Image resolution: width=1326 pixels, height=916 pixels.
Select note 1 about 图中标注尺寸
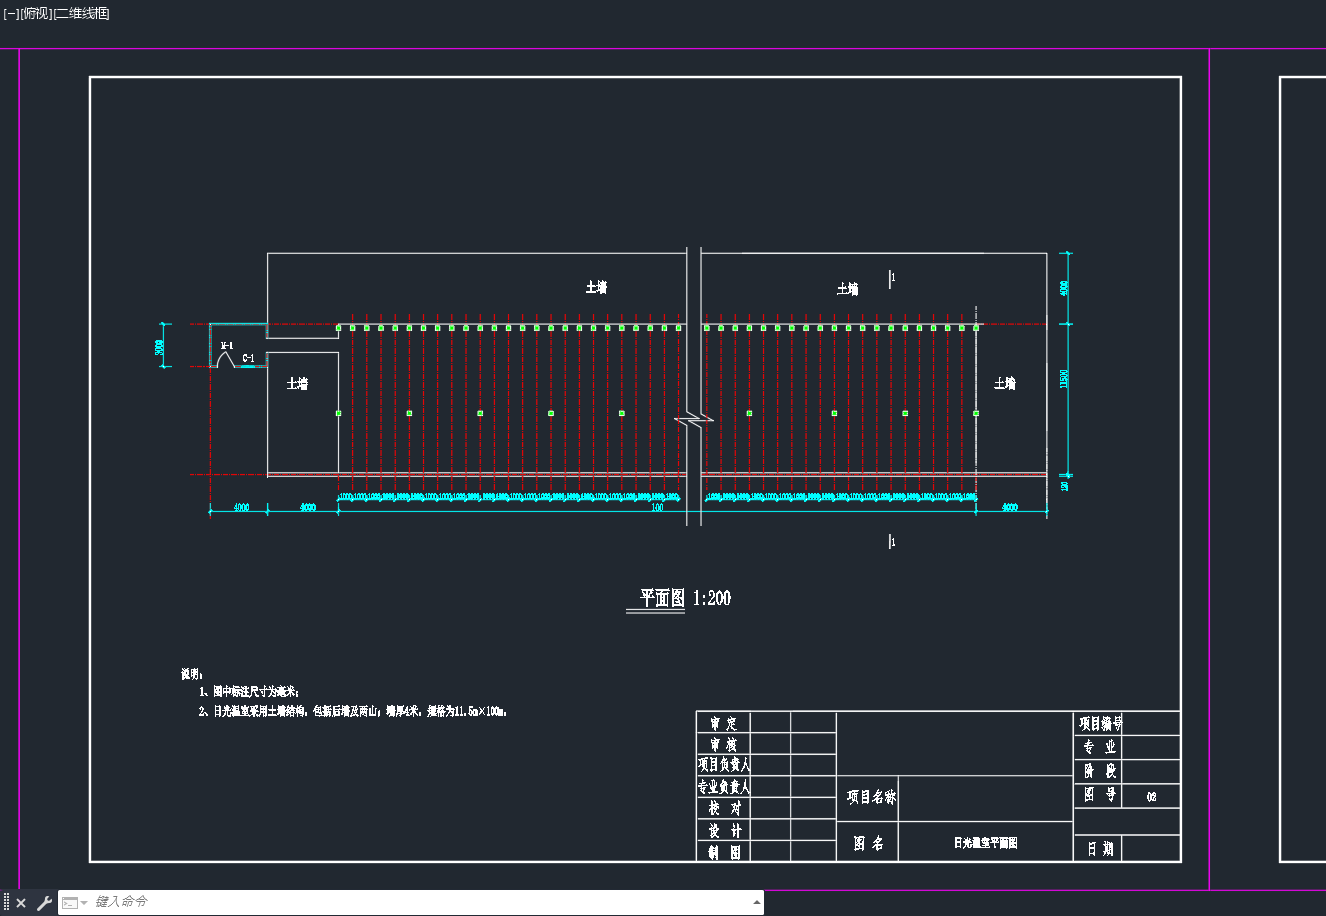click(248, 692)
